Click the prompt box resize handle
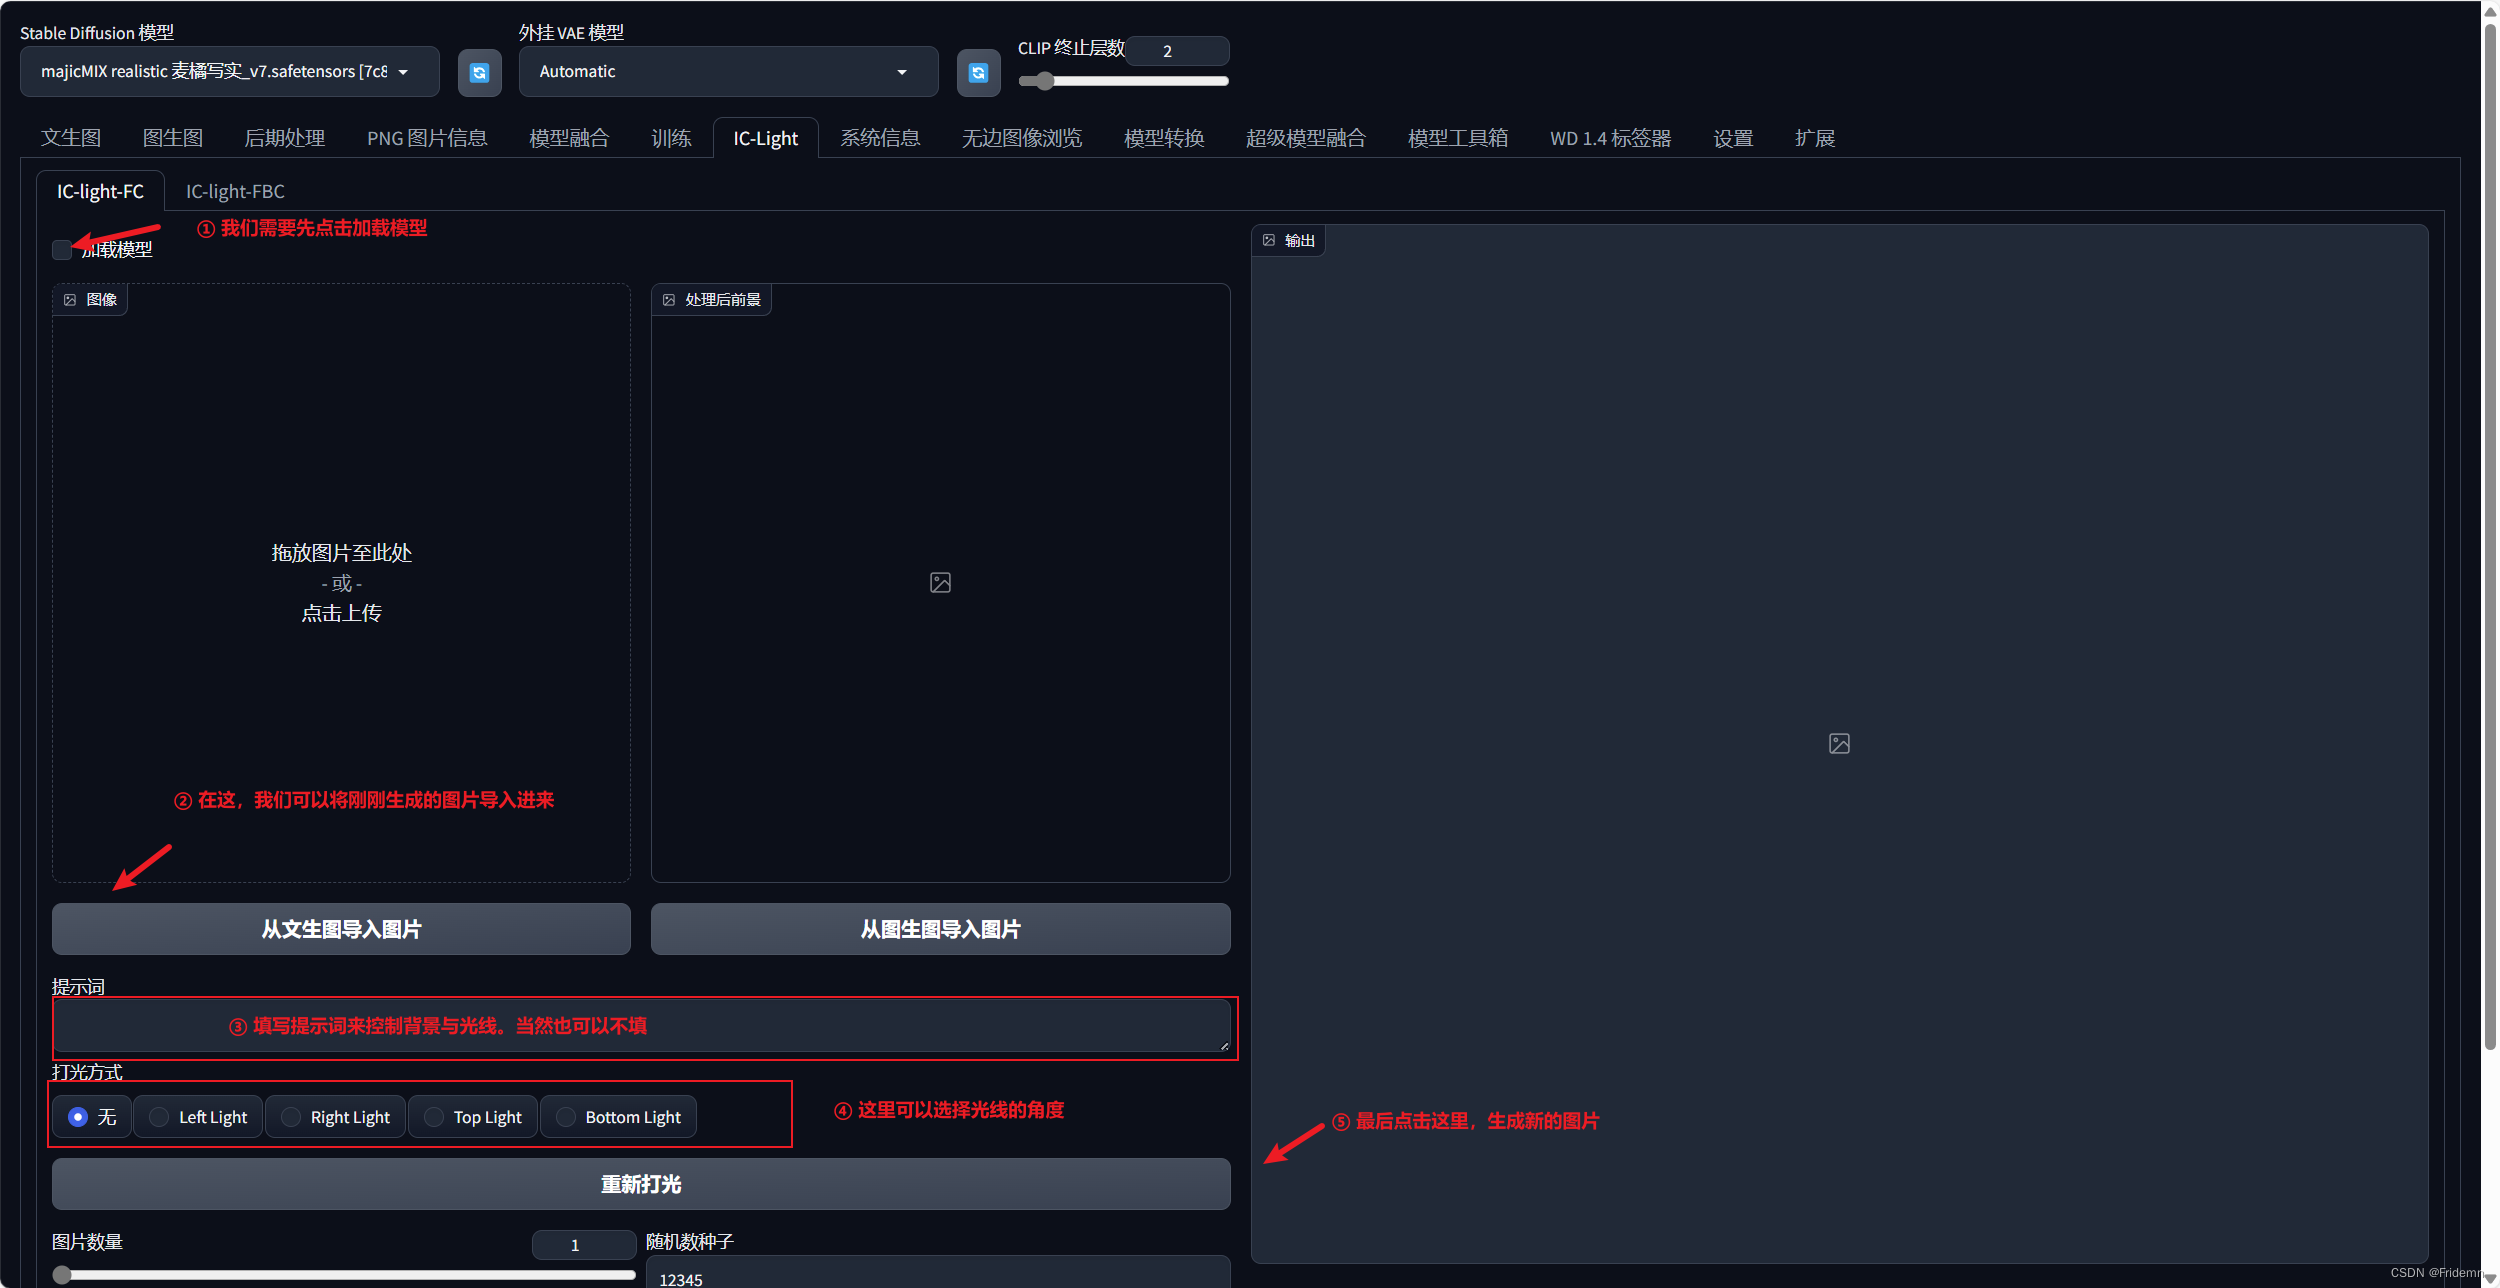Image resolution: width=2500 pixels, height=1288 pixels. coord(1224,1046)
